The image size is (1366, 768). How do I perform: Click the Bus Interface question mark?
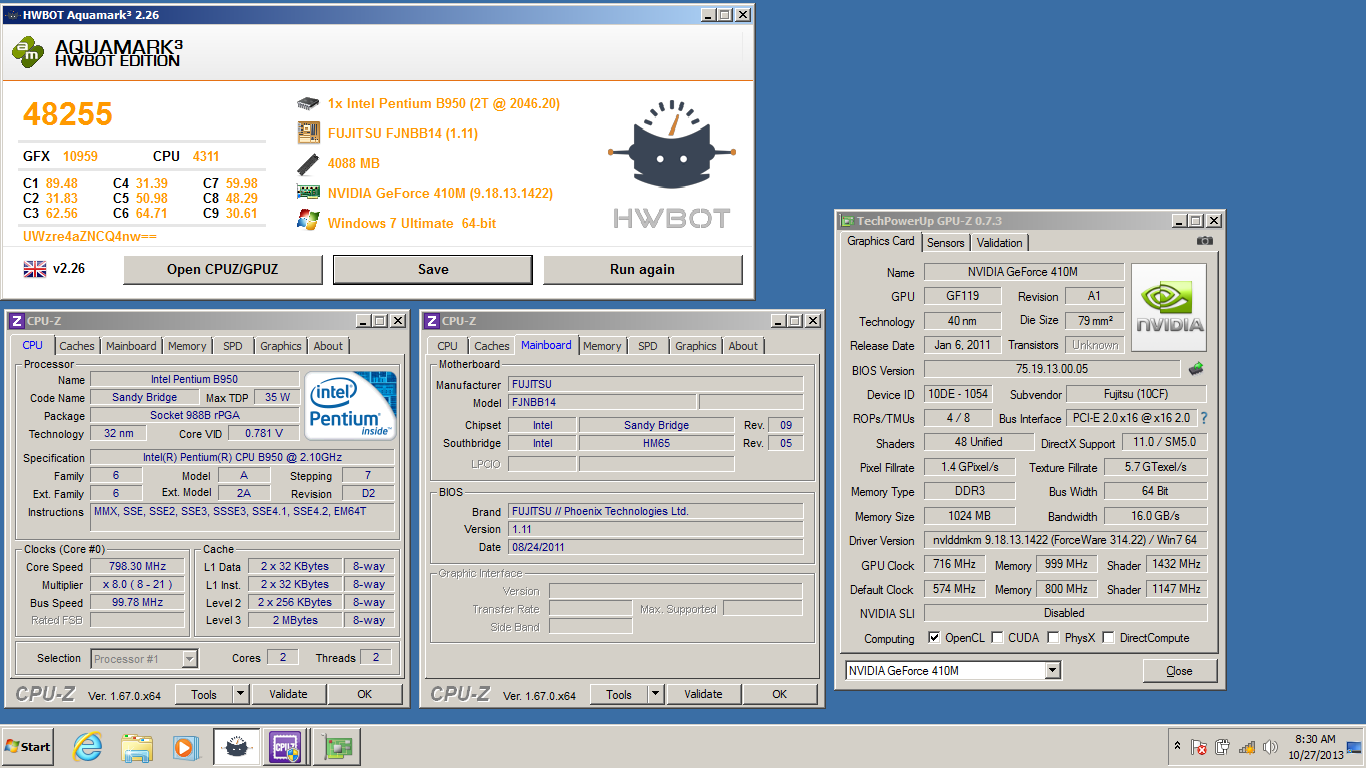tap(1203, 418)
